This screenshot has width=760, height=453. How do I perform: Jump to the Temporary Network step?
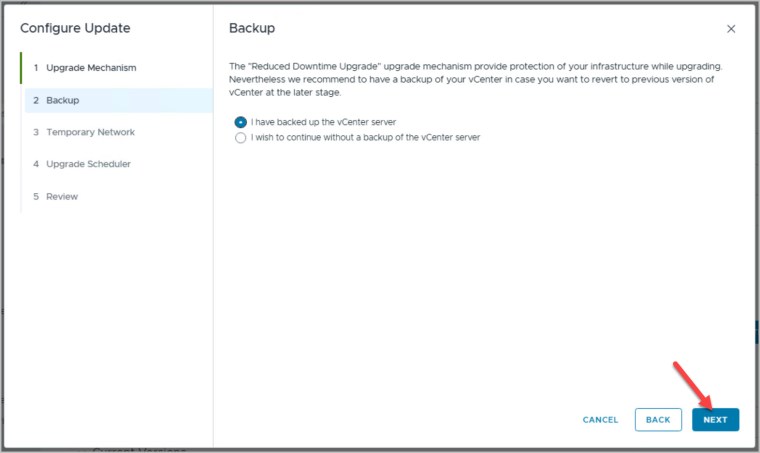(90, 132)
